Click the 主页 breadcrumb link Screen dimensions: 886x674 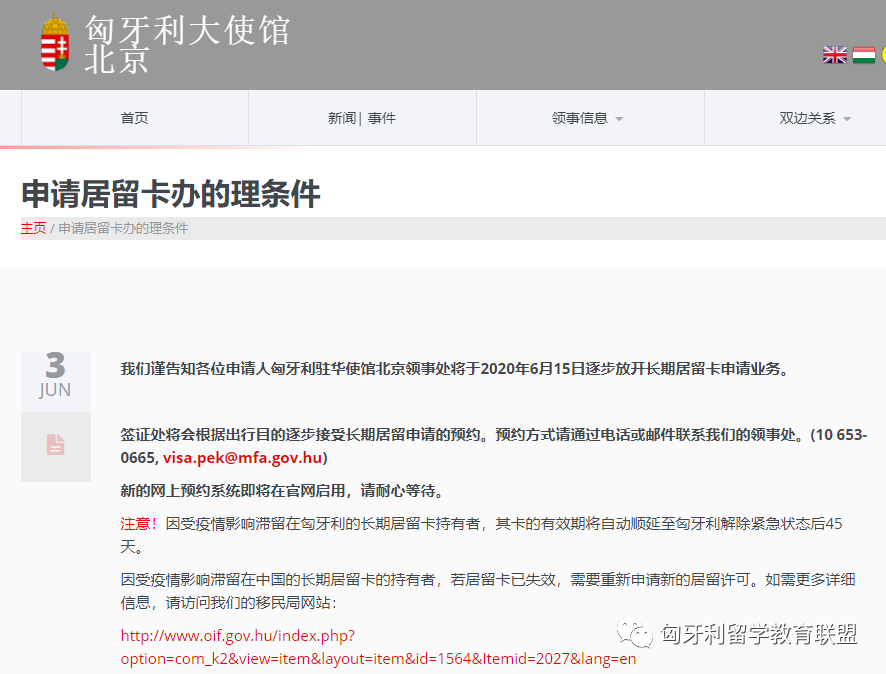(33, 228)
